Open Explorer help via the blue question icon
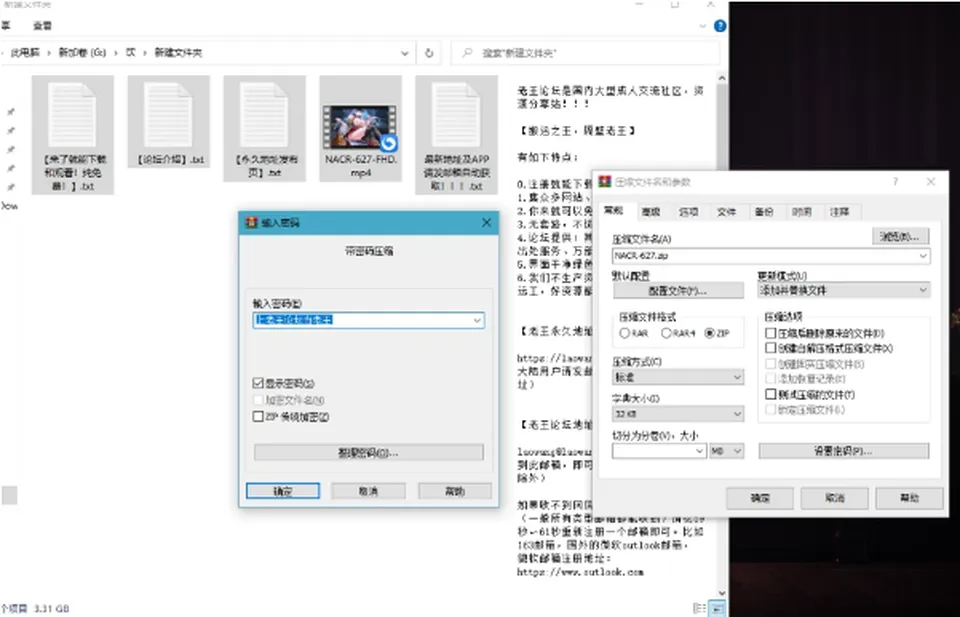960x617 pixels. click(x=720, y=26)
